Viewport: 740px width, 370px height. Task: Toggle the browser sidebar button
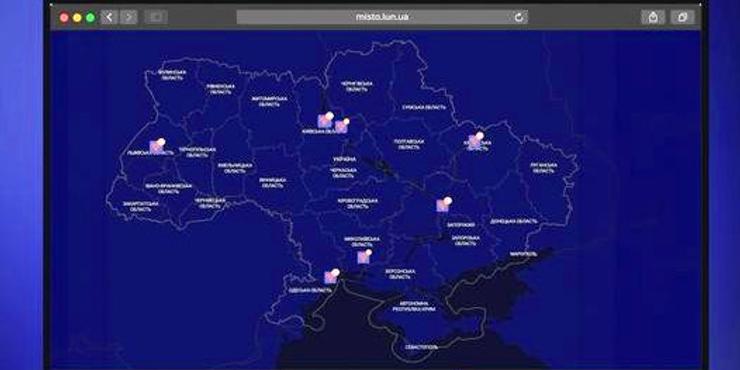[x=156, y=17]
